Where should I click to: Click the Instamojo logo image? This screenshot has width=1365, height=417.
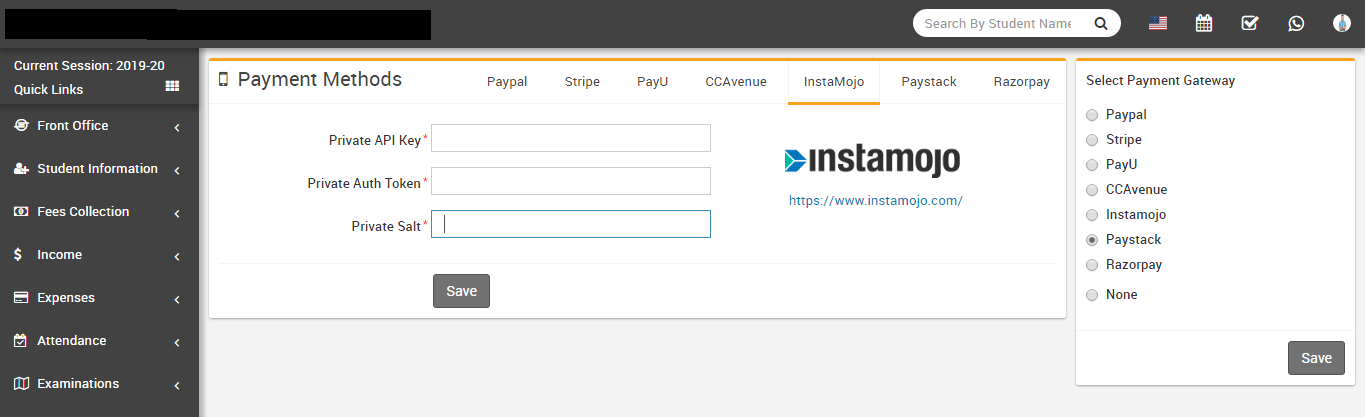point(872,160)
